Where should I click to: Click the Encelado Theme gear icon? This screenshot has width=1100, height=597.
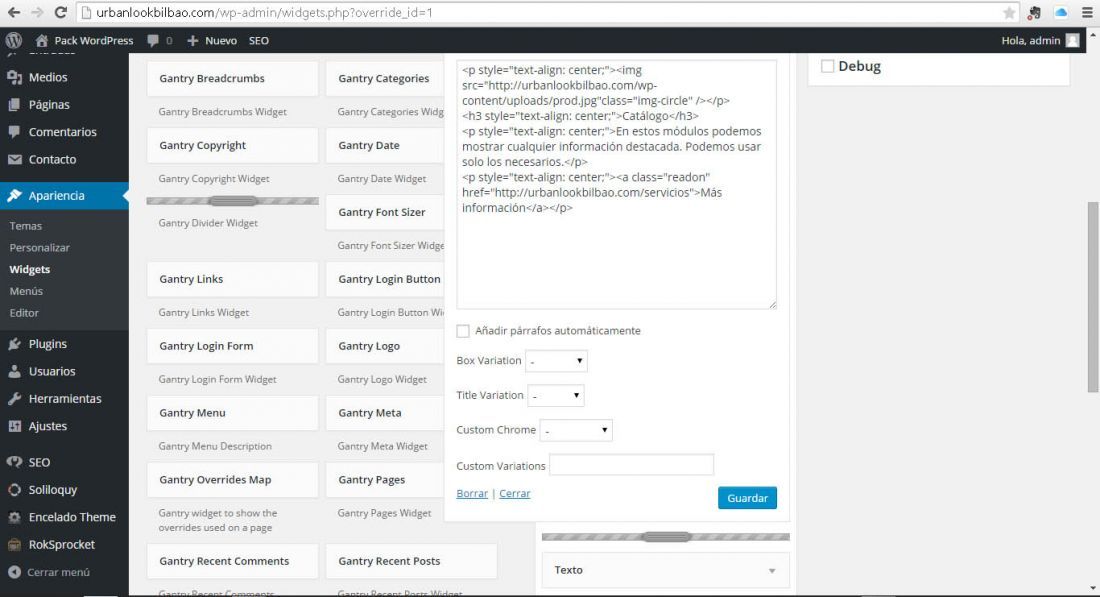pos(14,517)
